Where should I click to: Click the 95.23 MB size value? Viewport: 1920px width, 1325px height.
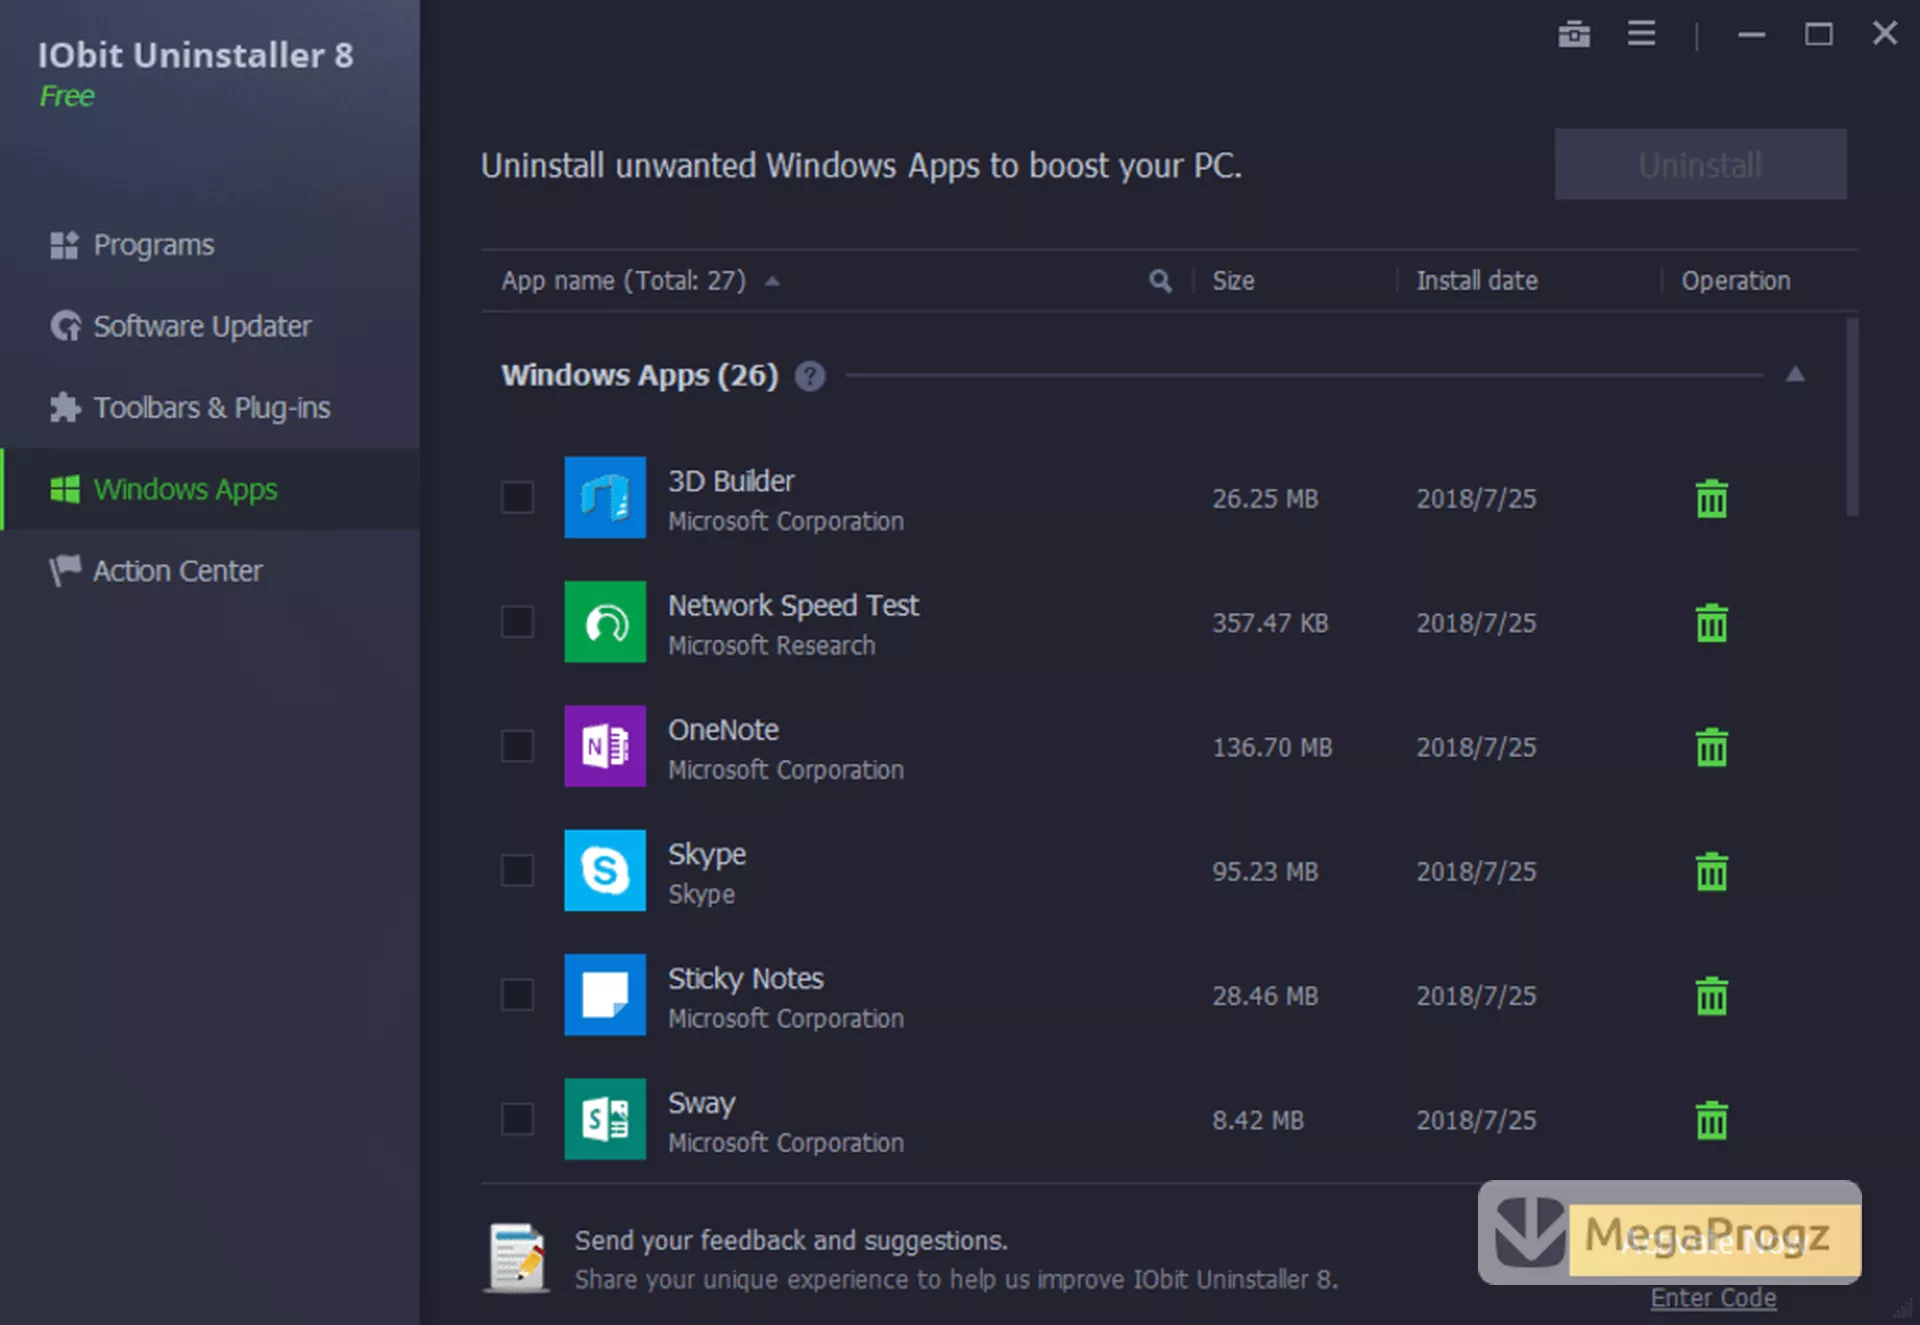(1265, 872)
